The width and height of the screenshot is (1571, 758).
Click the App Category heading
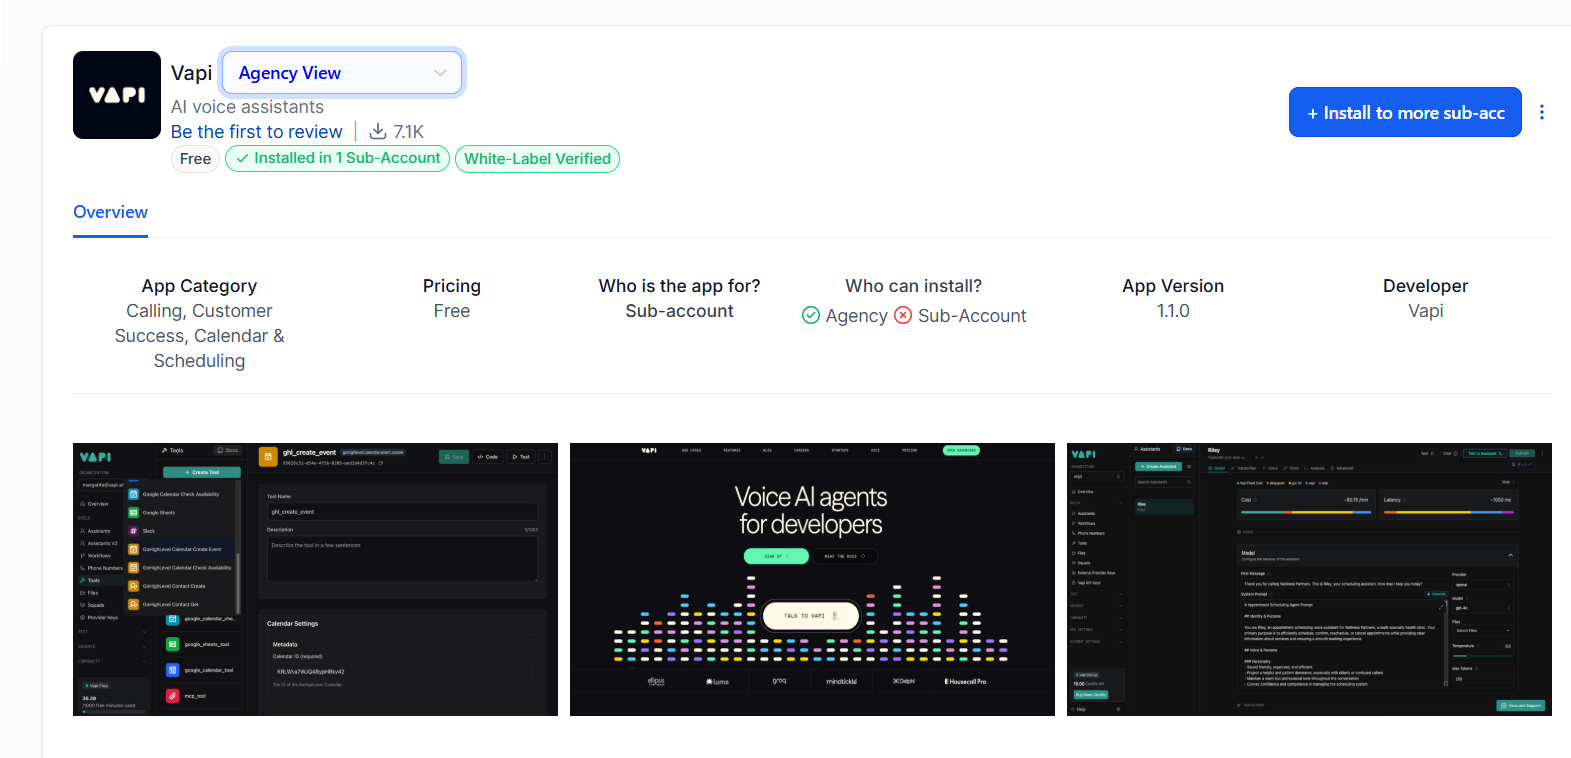[x=199, y=286]
